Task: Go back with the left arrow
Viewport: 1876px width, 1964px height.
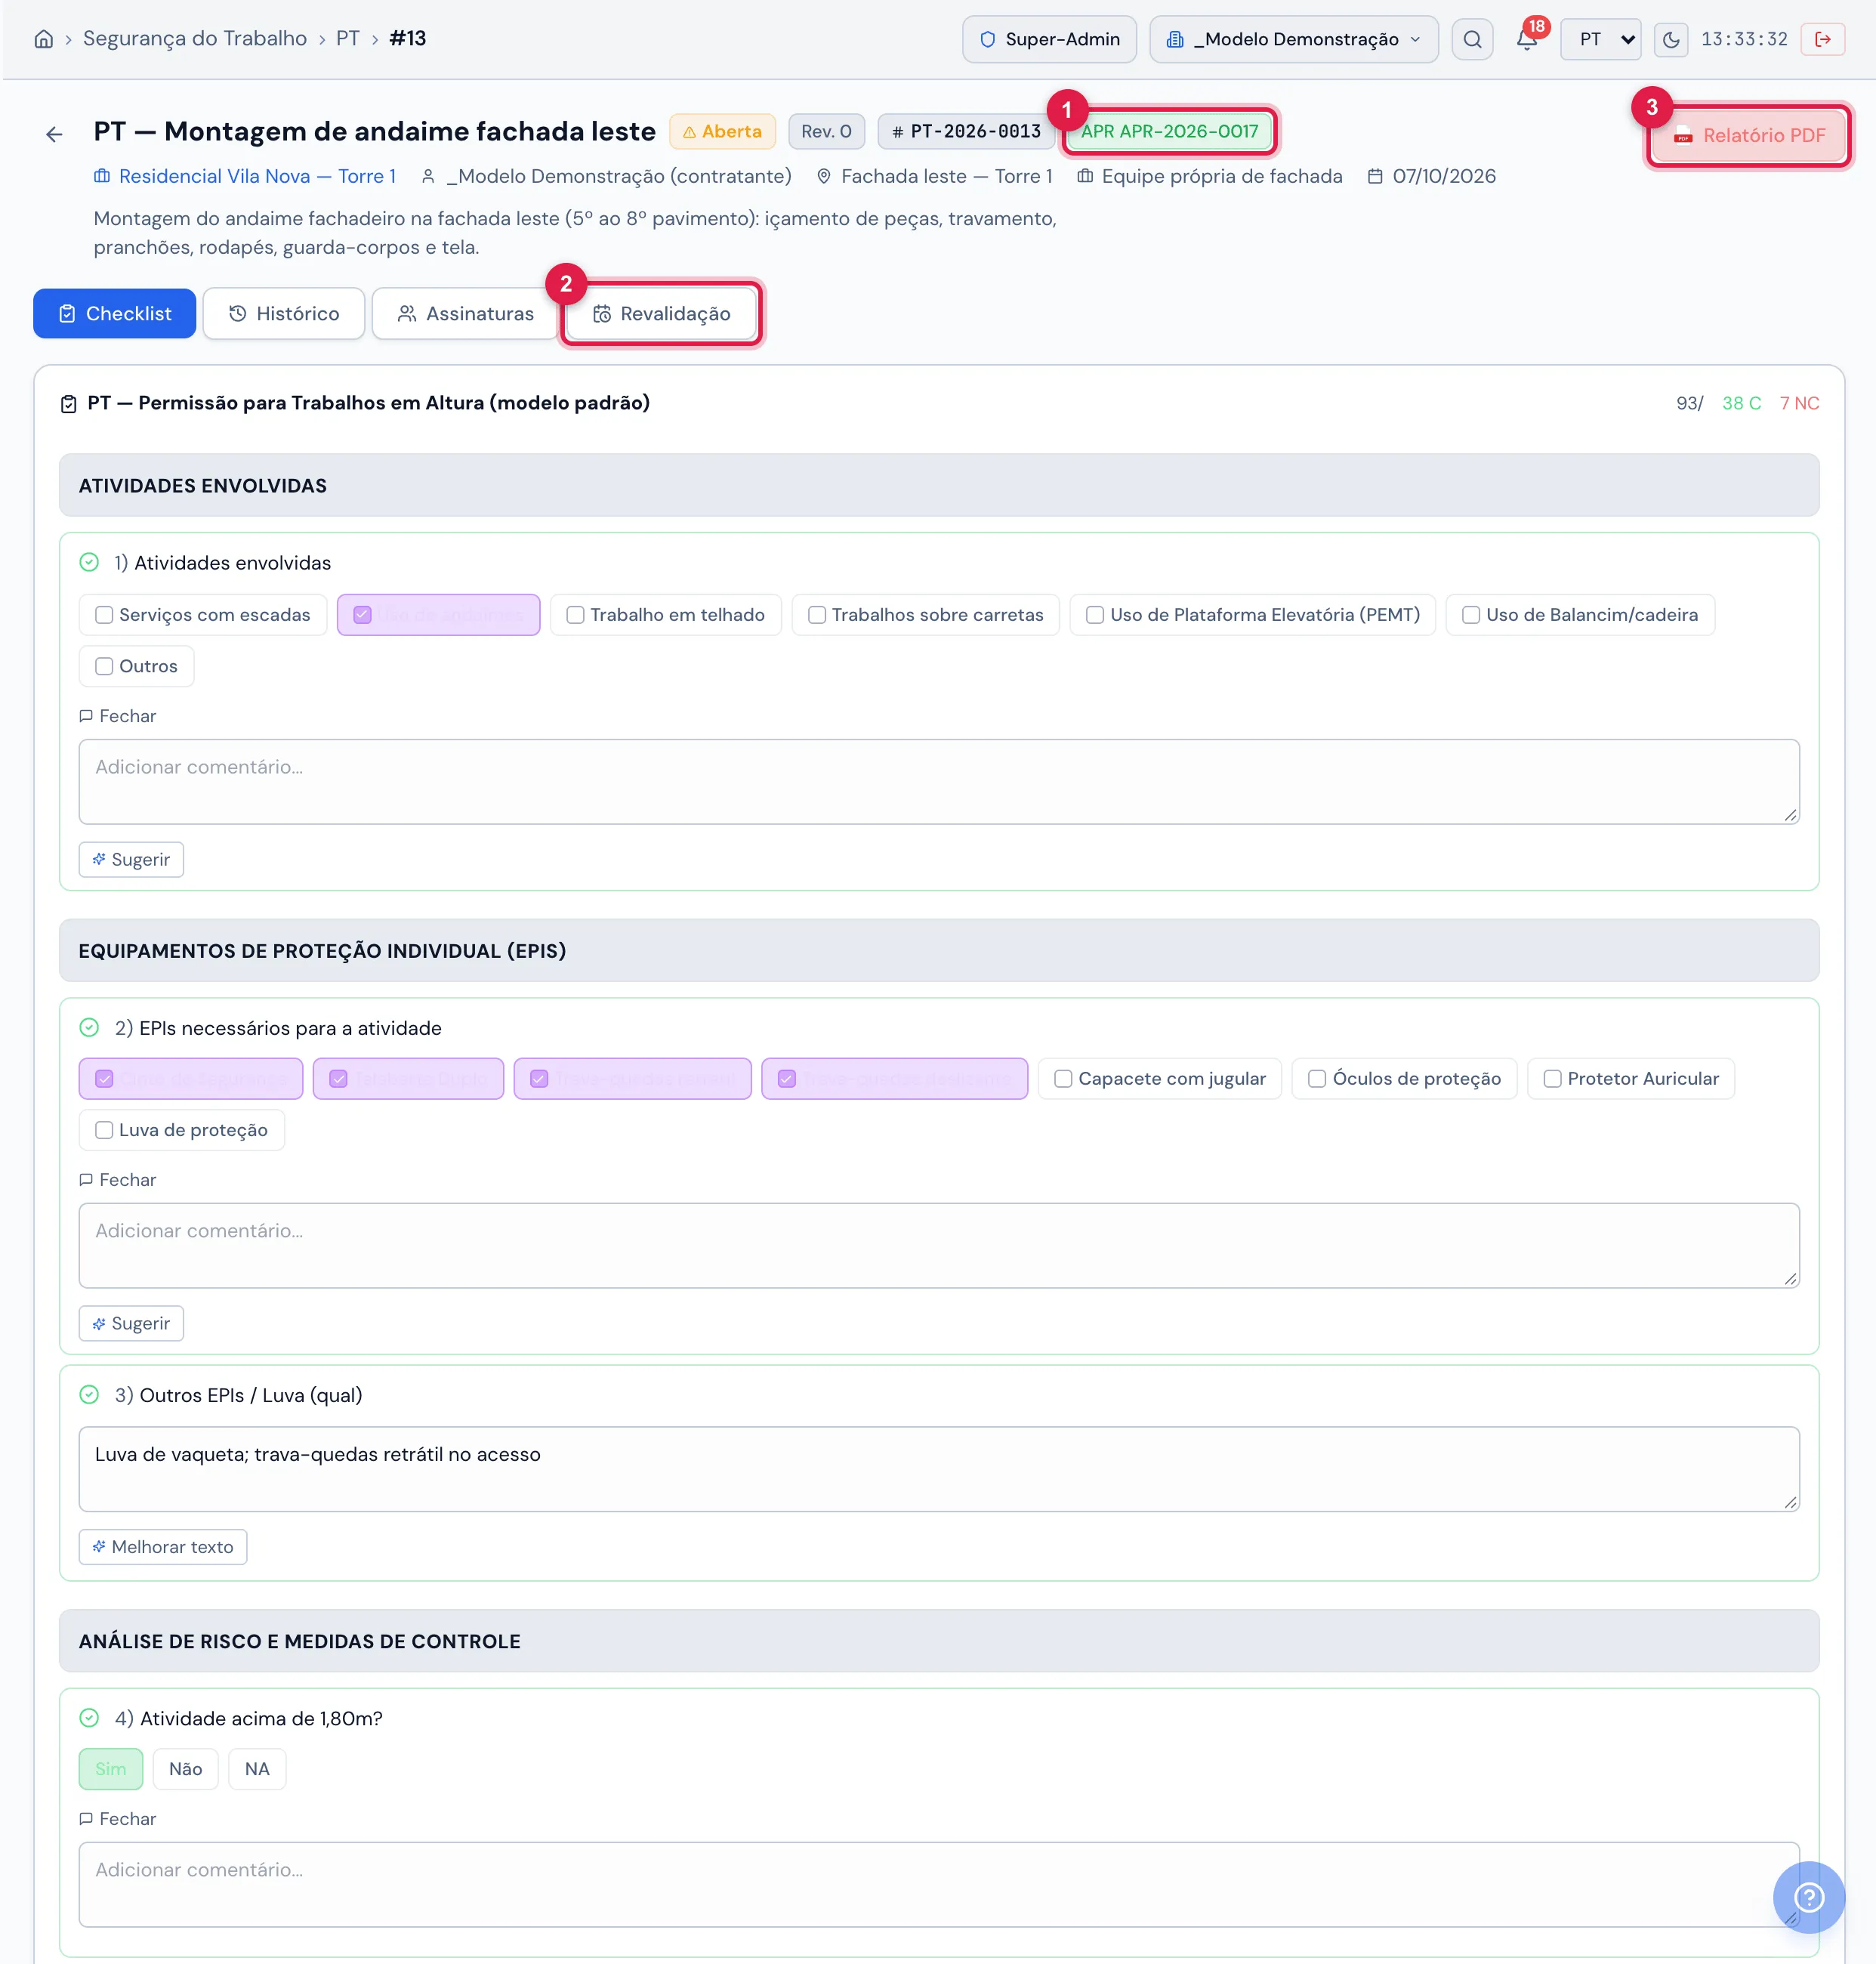Action: point(54,134)
